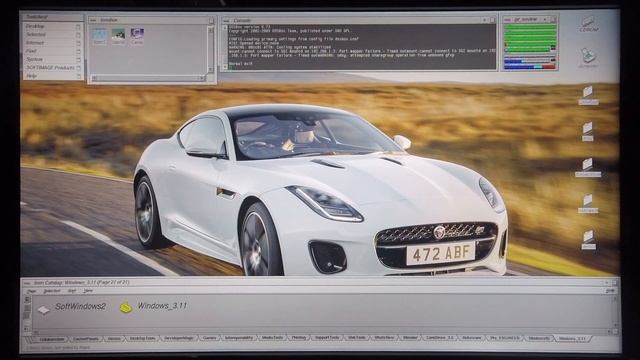
Task: Select the Windows_3.11 catalog tab
Action: 572,339
